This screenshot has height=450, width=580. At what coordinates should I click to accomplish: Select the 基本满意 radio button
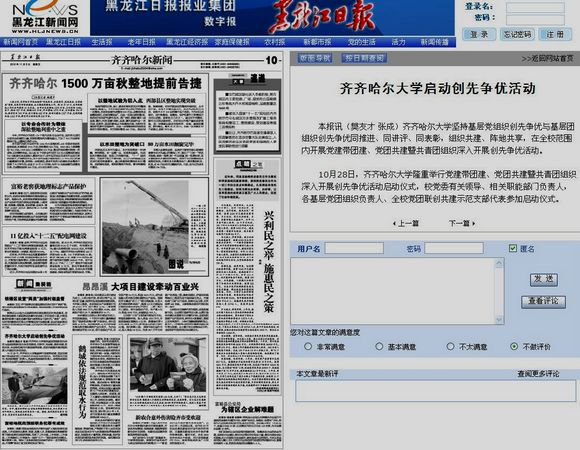pos(379,346)
